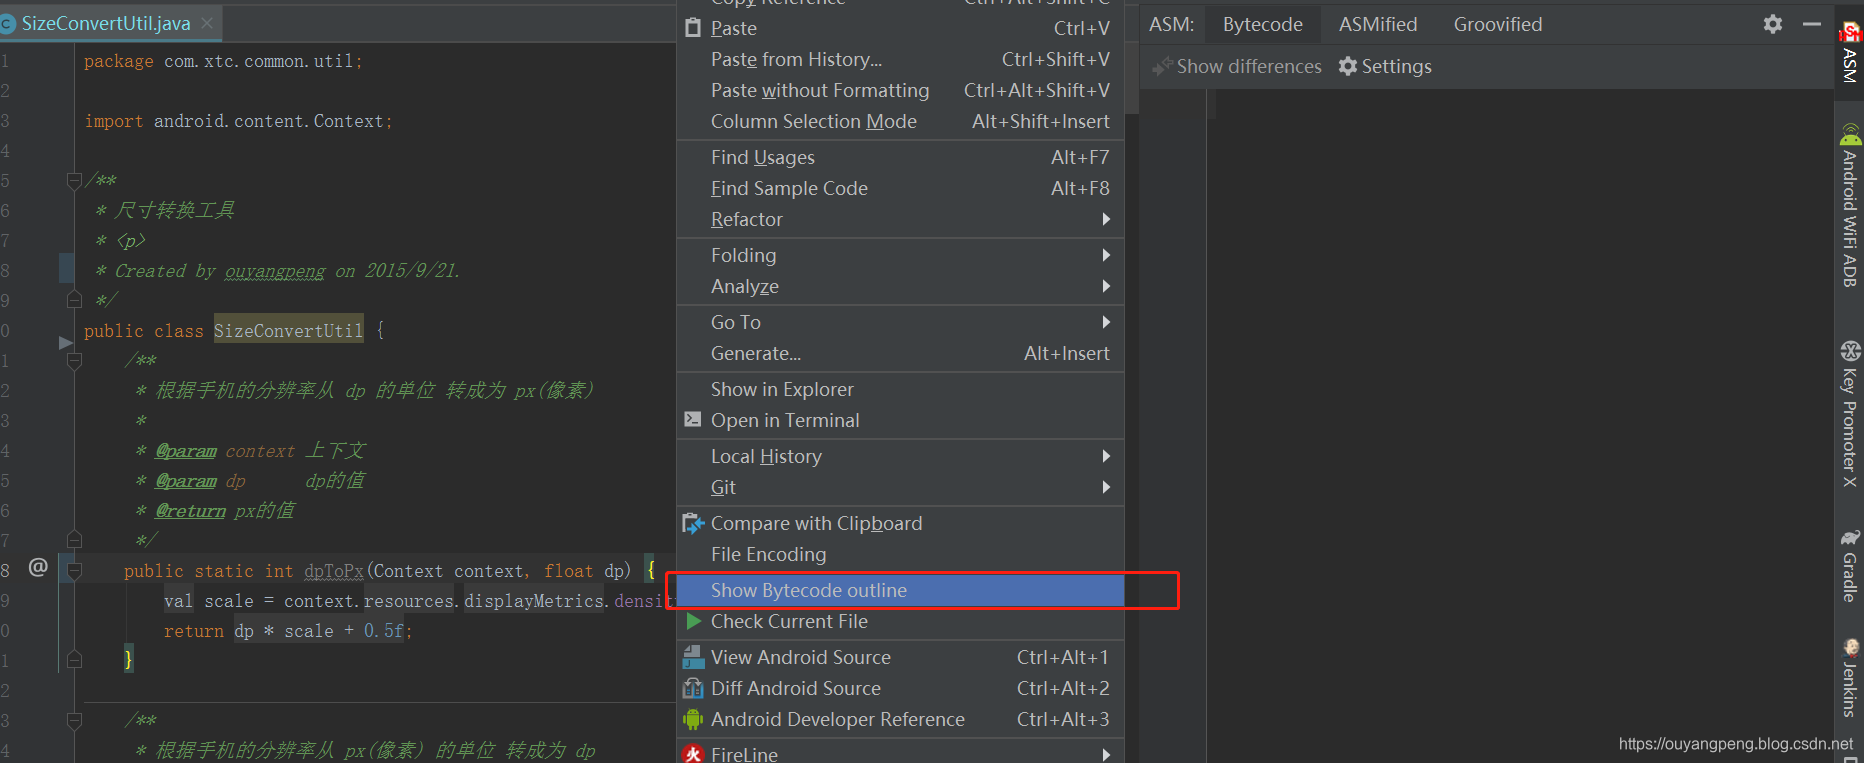Click the red FireLine icon
The height and width of the screenshot is (763, 1864).
[x=693, y=754]
